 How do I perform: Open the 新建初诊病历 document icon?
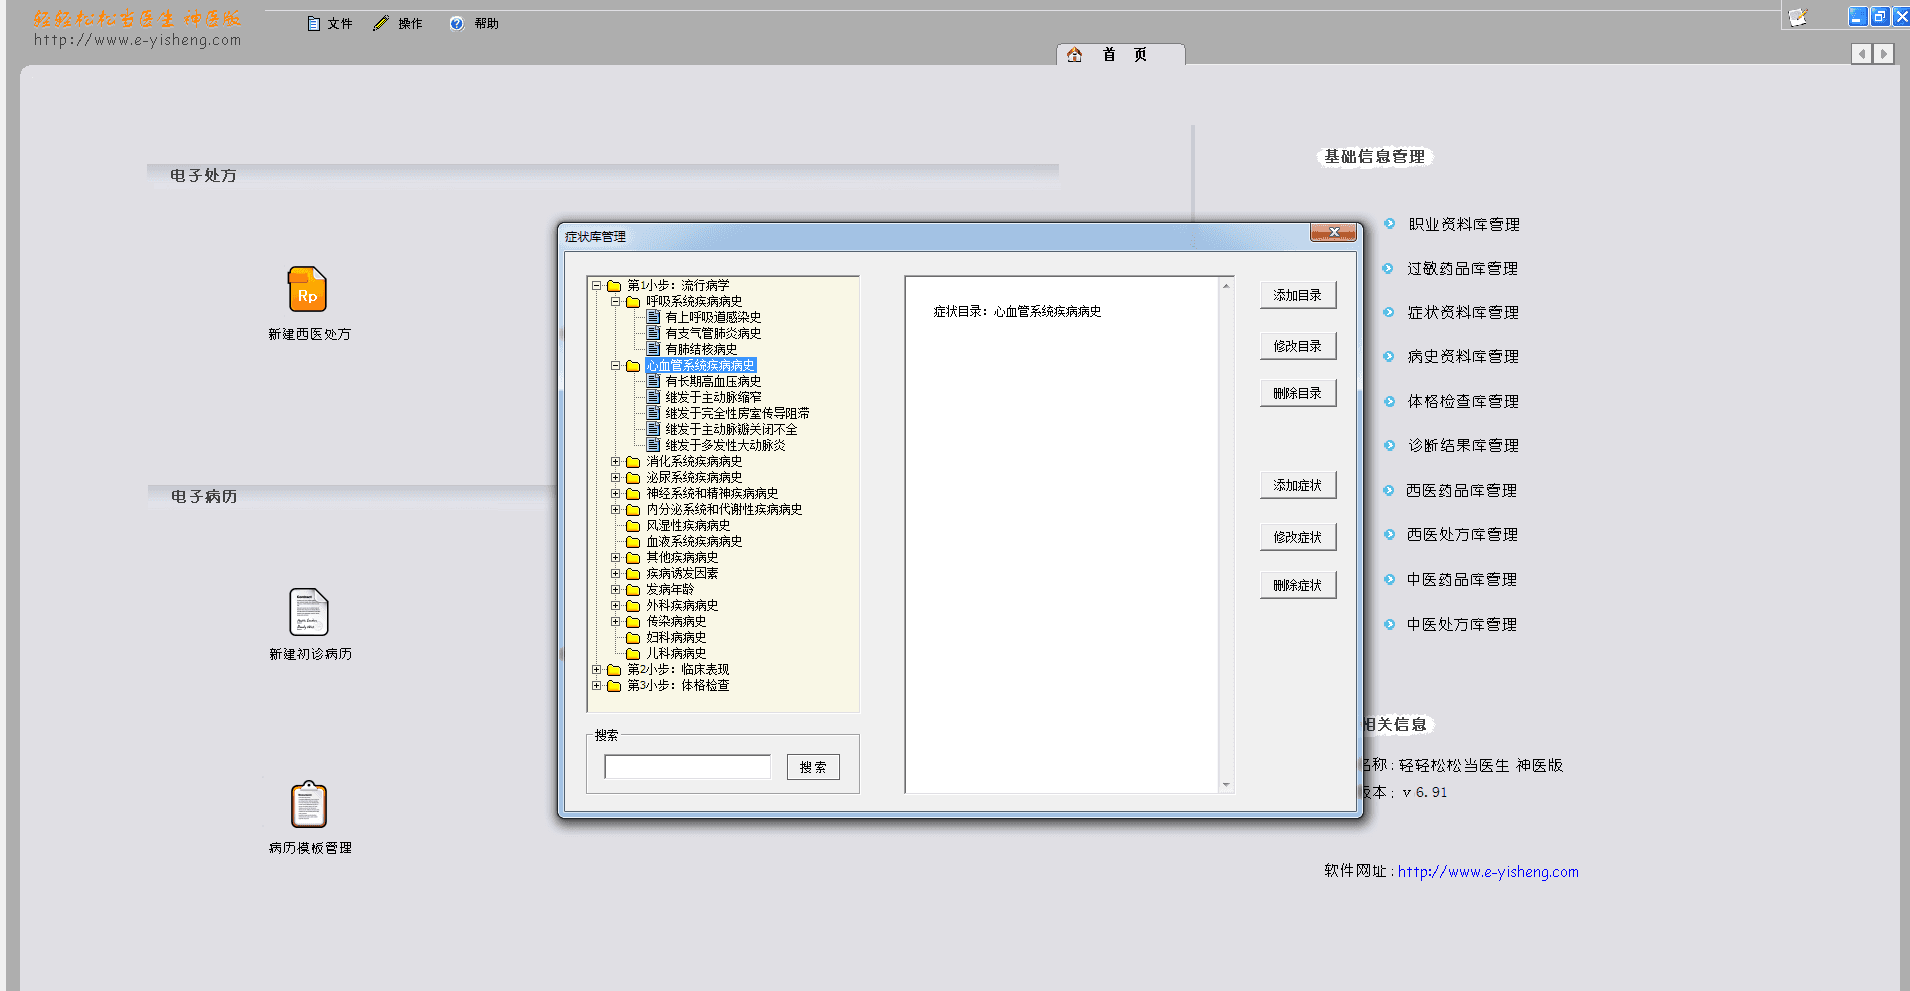[x=309, y=611]
